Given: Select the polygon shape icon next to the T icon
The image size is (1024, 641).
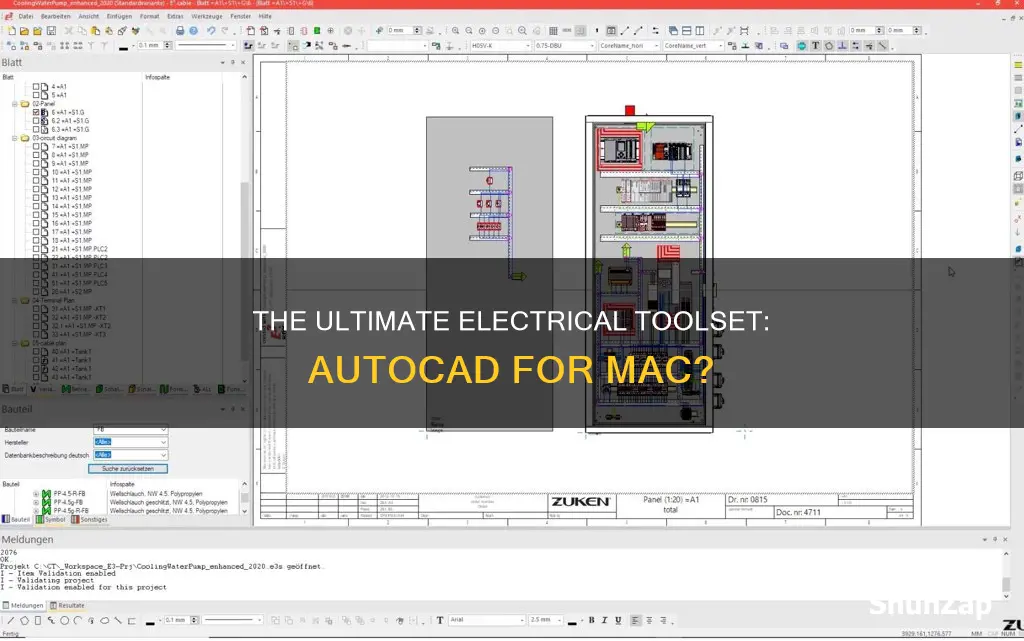Looking at the screenshot, I should [x=829, y=46].
